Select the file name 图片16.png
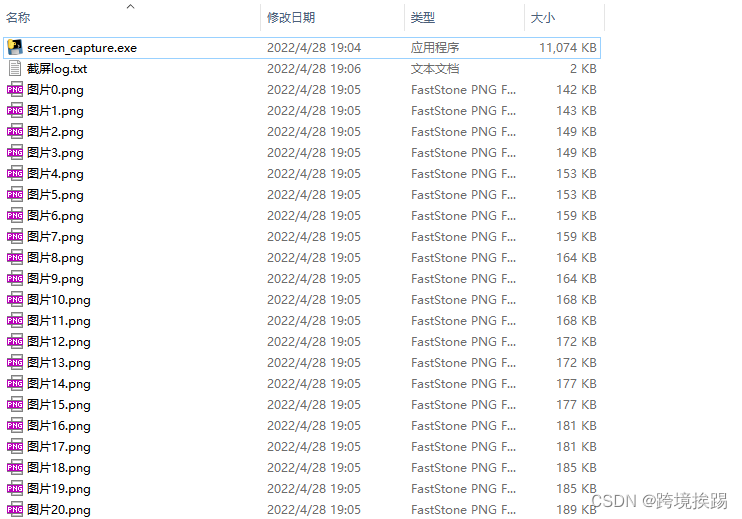Screen dimensions: 742x519 59,426
